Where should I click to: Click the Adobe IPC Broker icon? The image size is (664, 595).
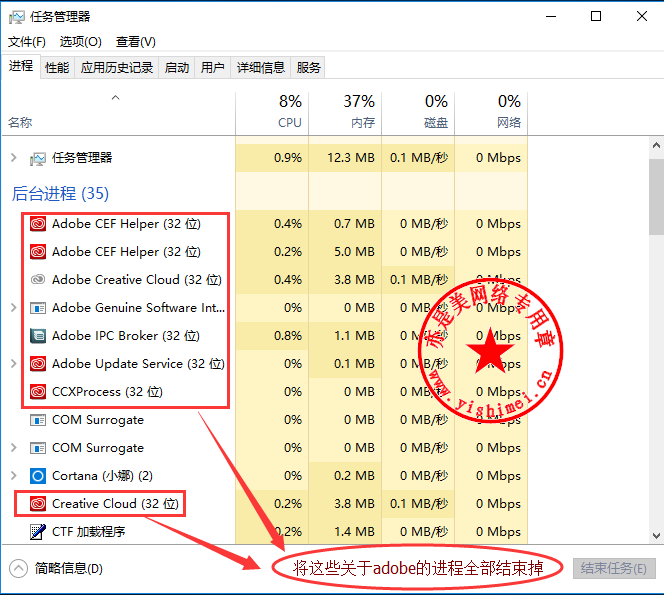38,336
